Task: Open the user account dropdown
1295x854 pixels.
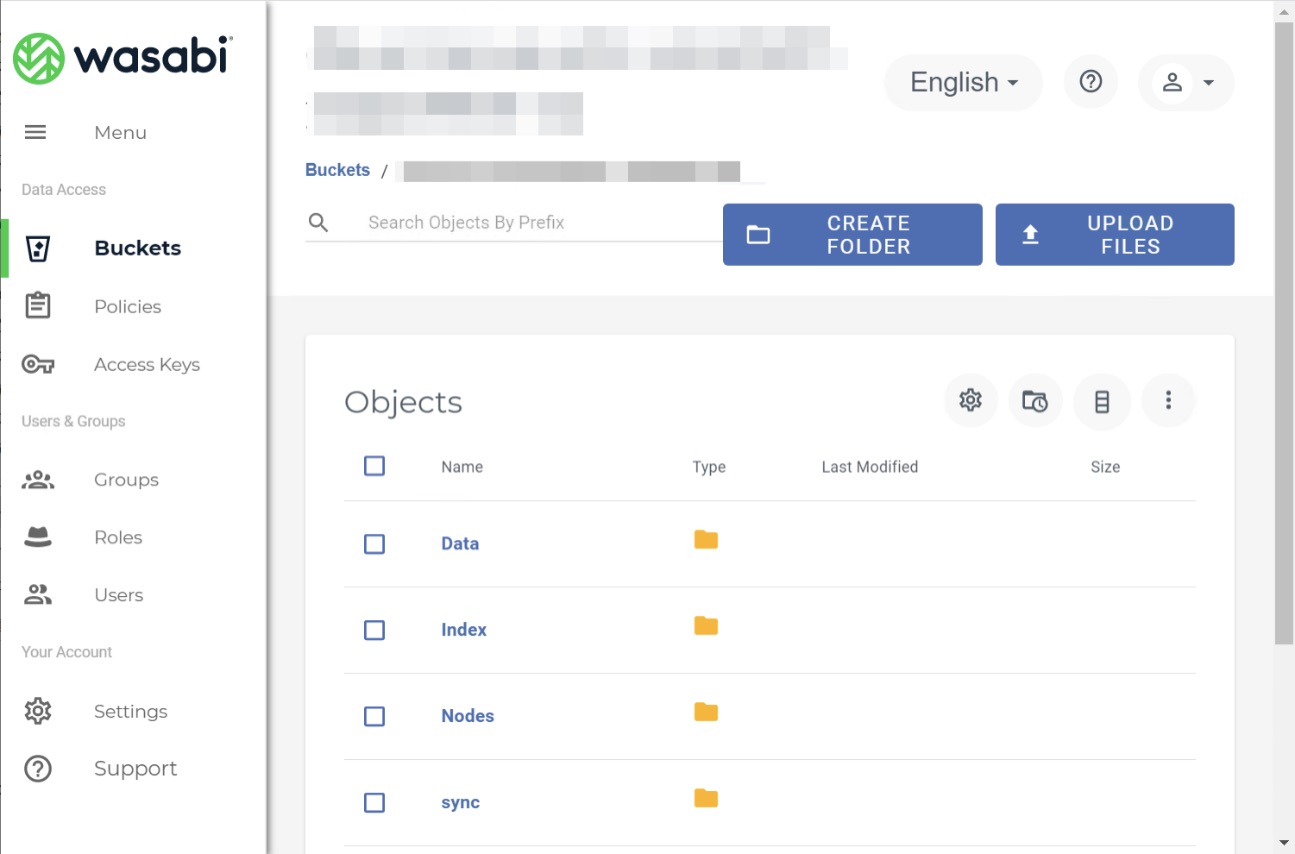Action: tap(1186, 82)
